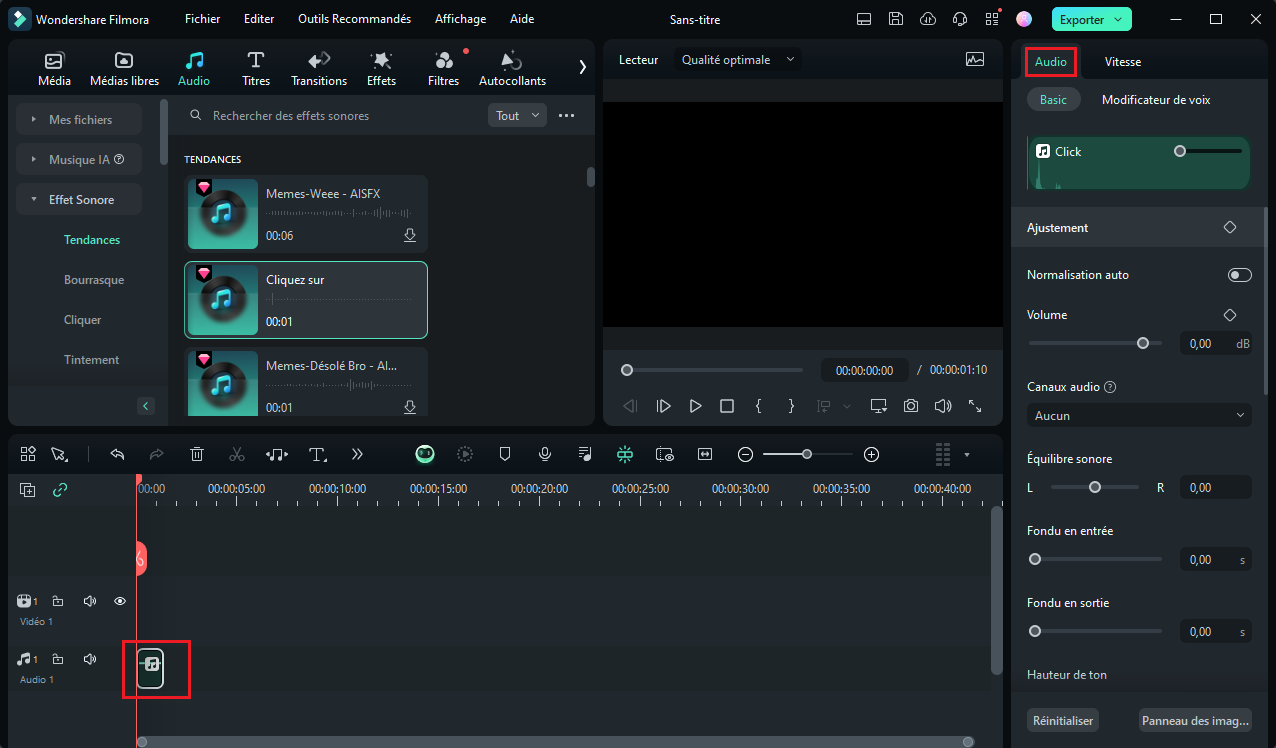Open the Tout filter dropdown
This screenshot has height=748, width=1276.
517,116
